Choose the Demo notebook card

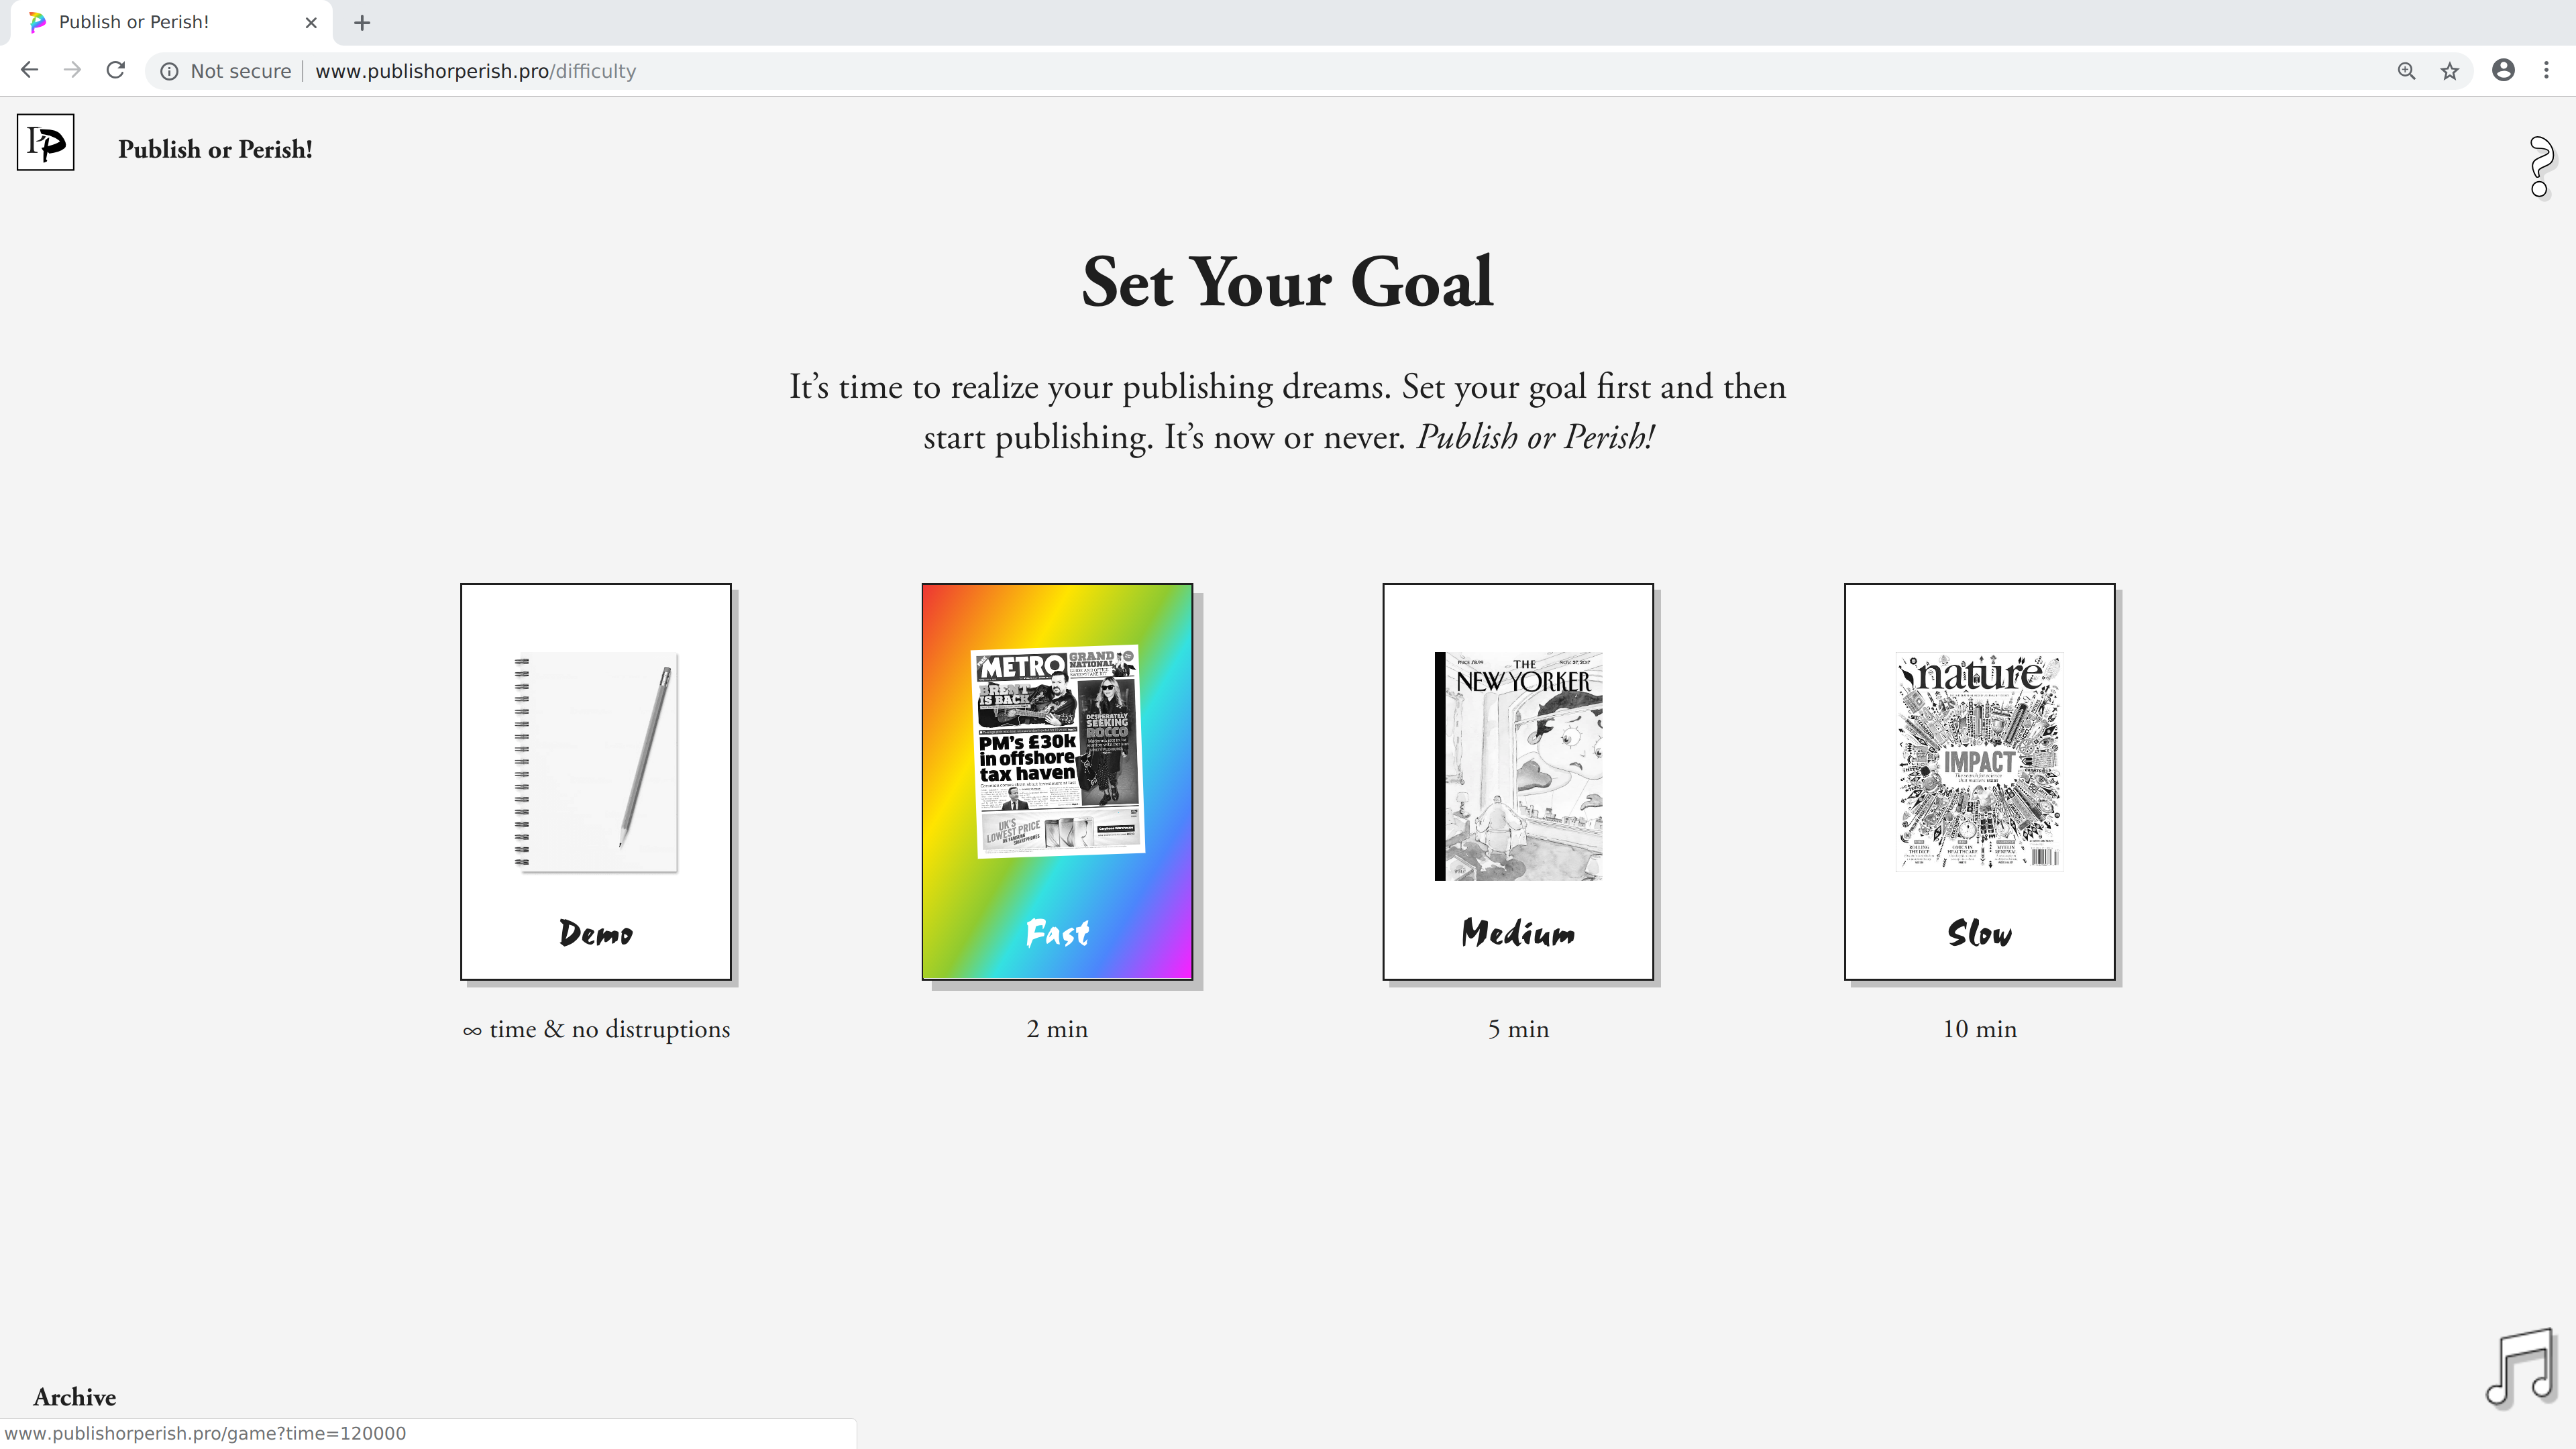pyautogui.click(x=596, y=781)
